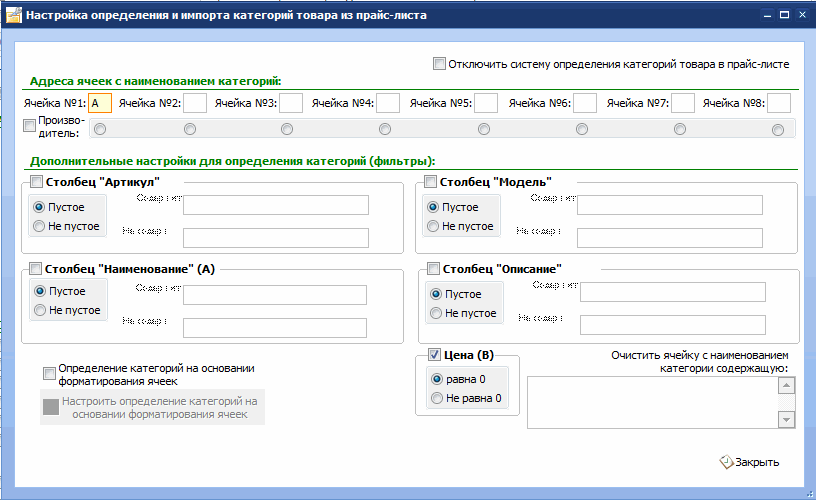This screenshot has height=500, width=816.
Task: Click text area scrollbar up arrow
Action: tap(786, 386)
